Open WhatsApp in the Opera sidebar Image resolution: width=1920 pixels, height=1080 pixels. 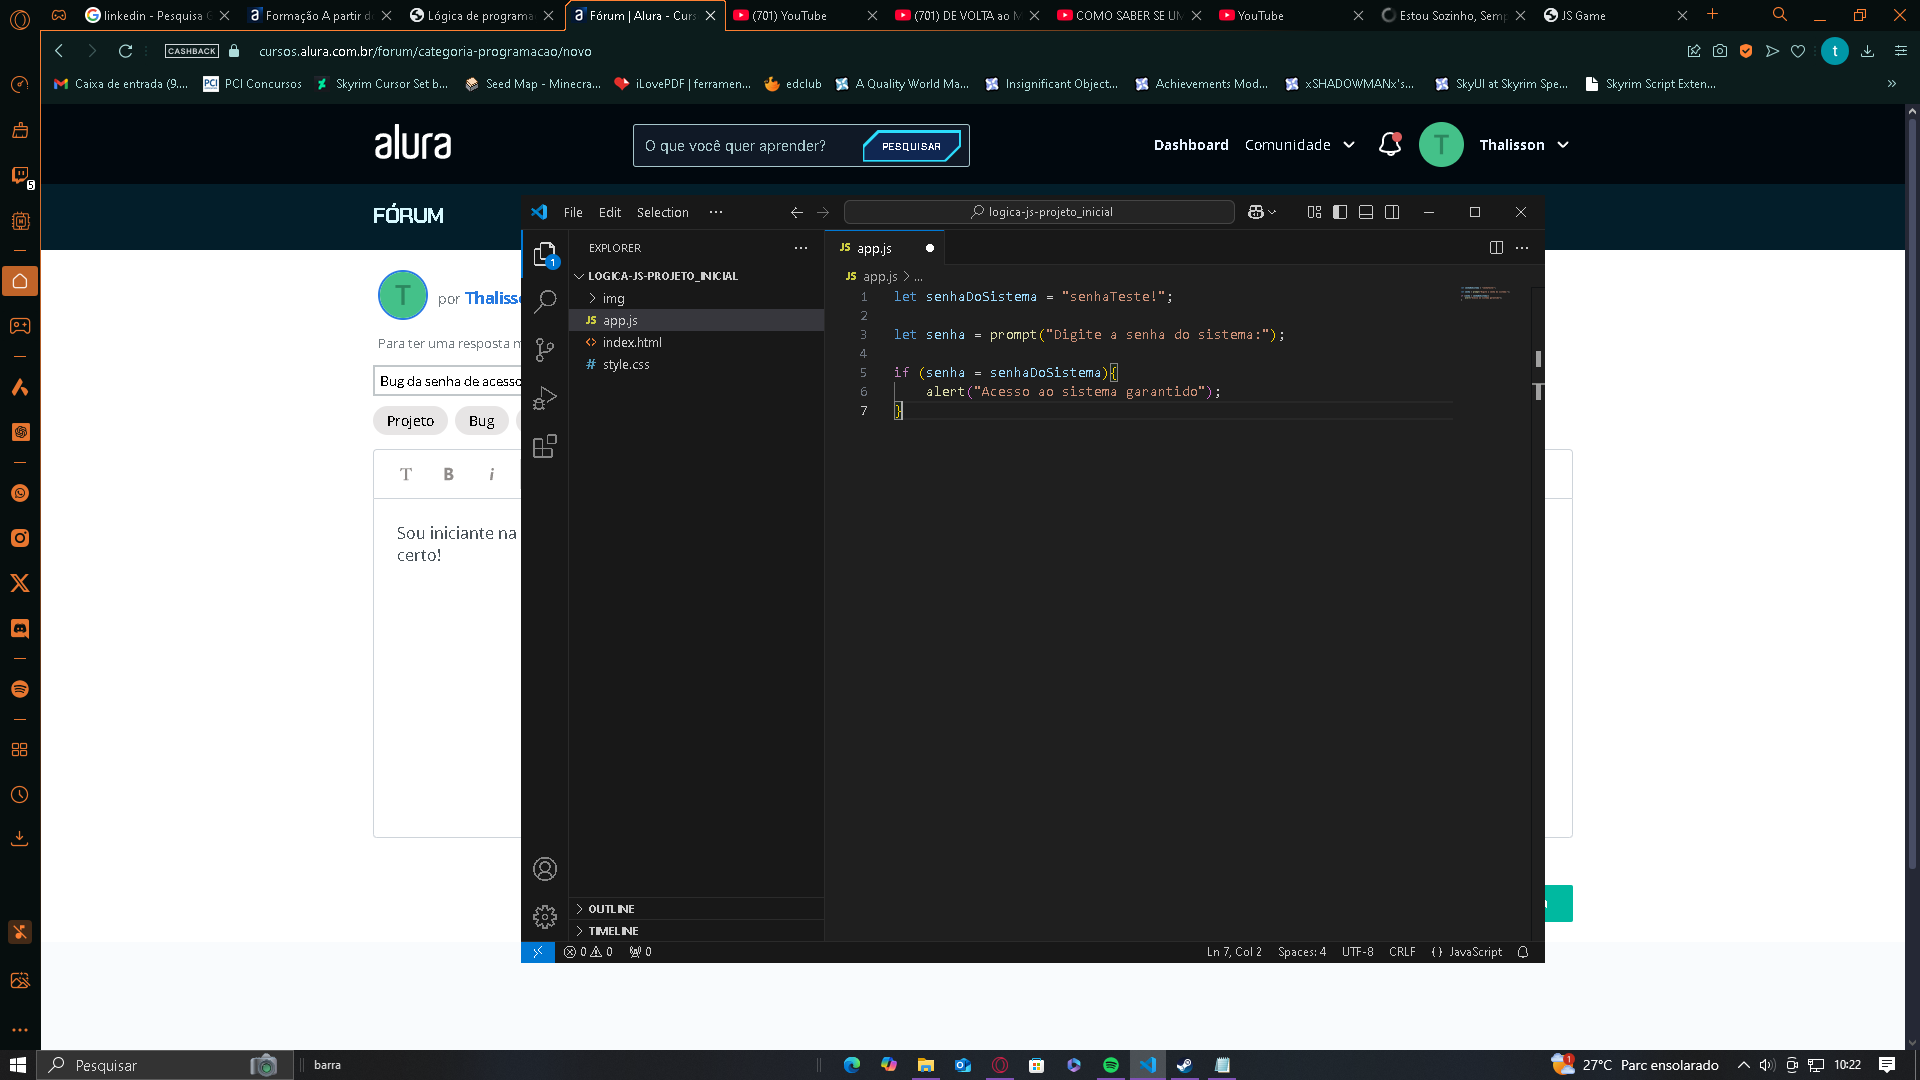20,493
